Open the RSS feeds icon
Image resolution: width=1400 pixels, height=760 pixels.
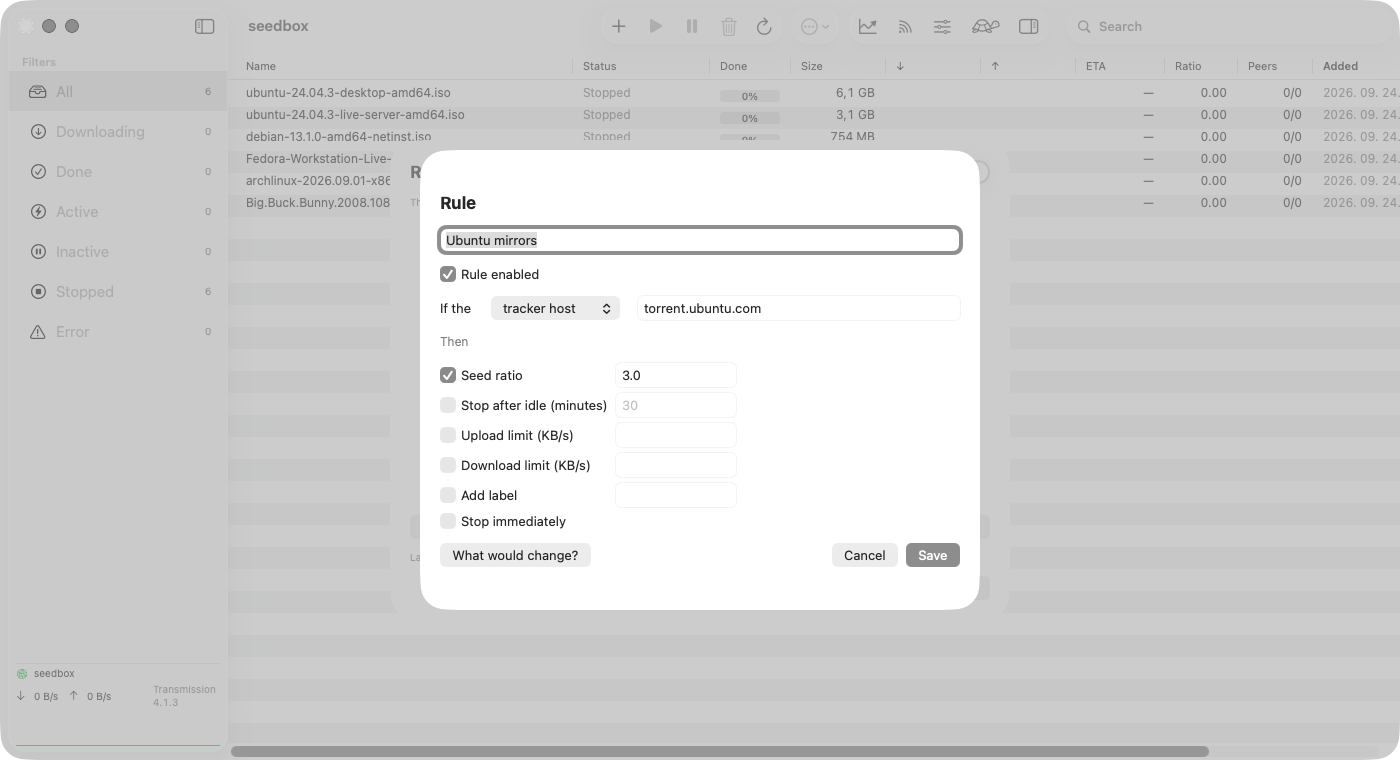click(905, 27)
